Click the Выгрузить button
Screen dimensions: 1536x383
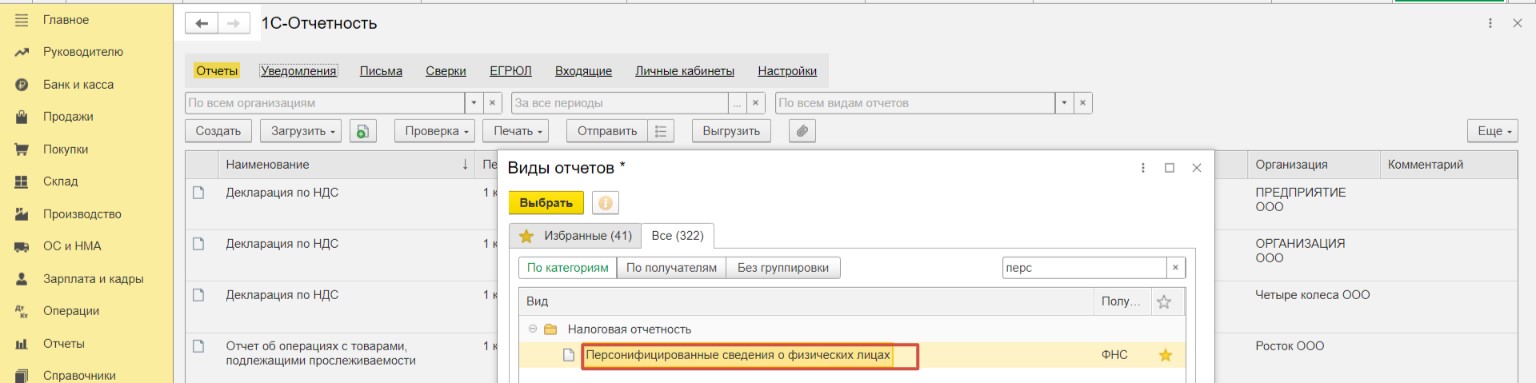[x=732, y=131]
